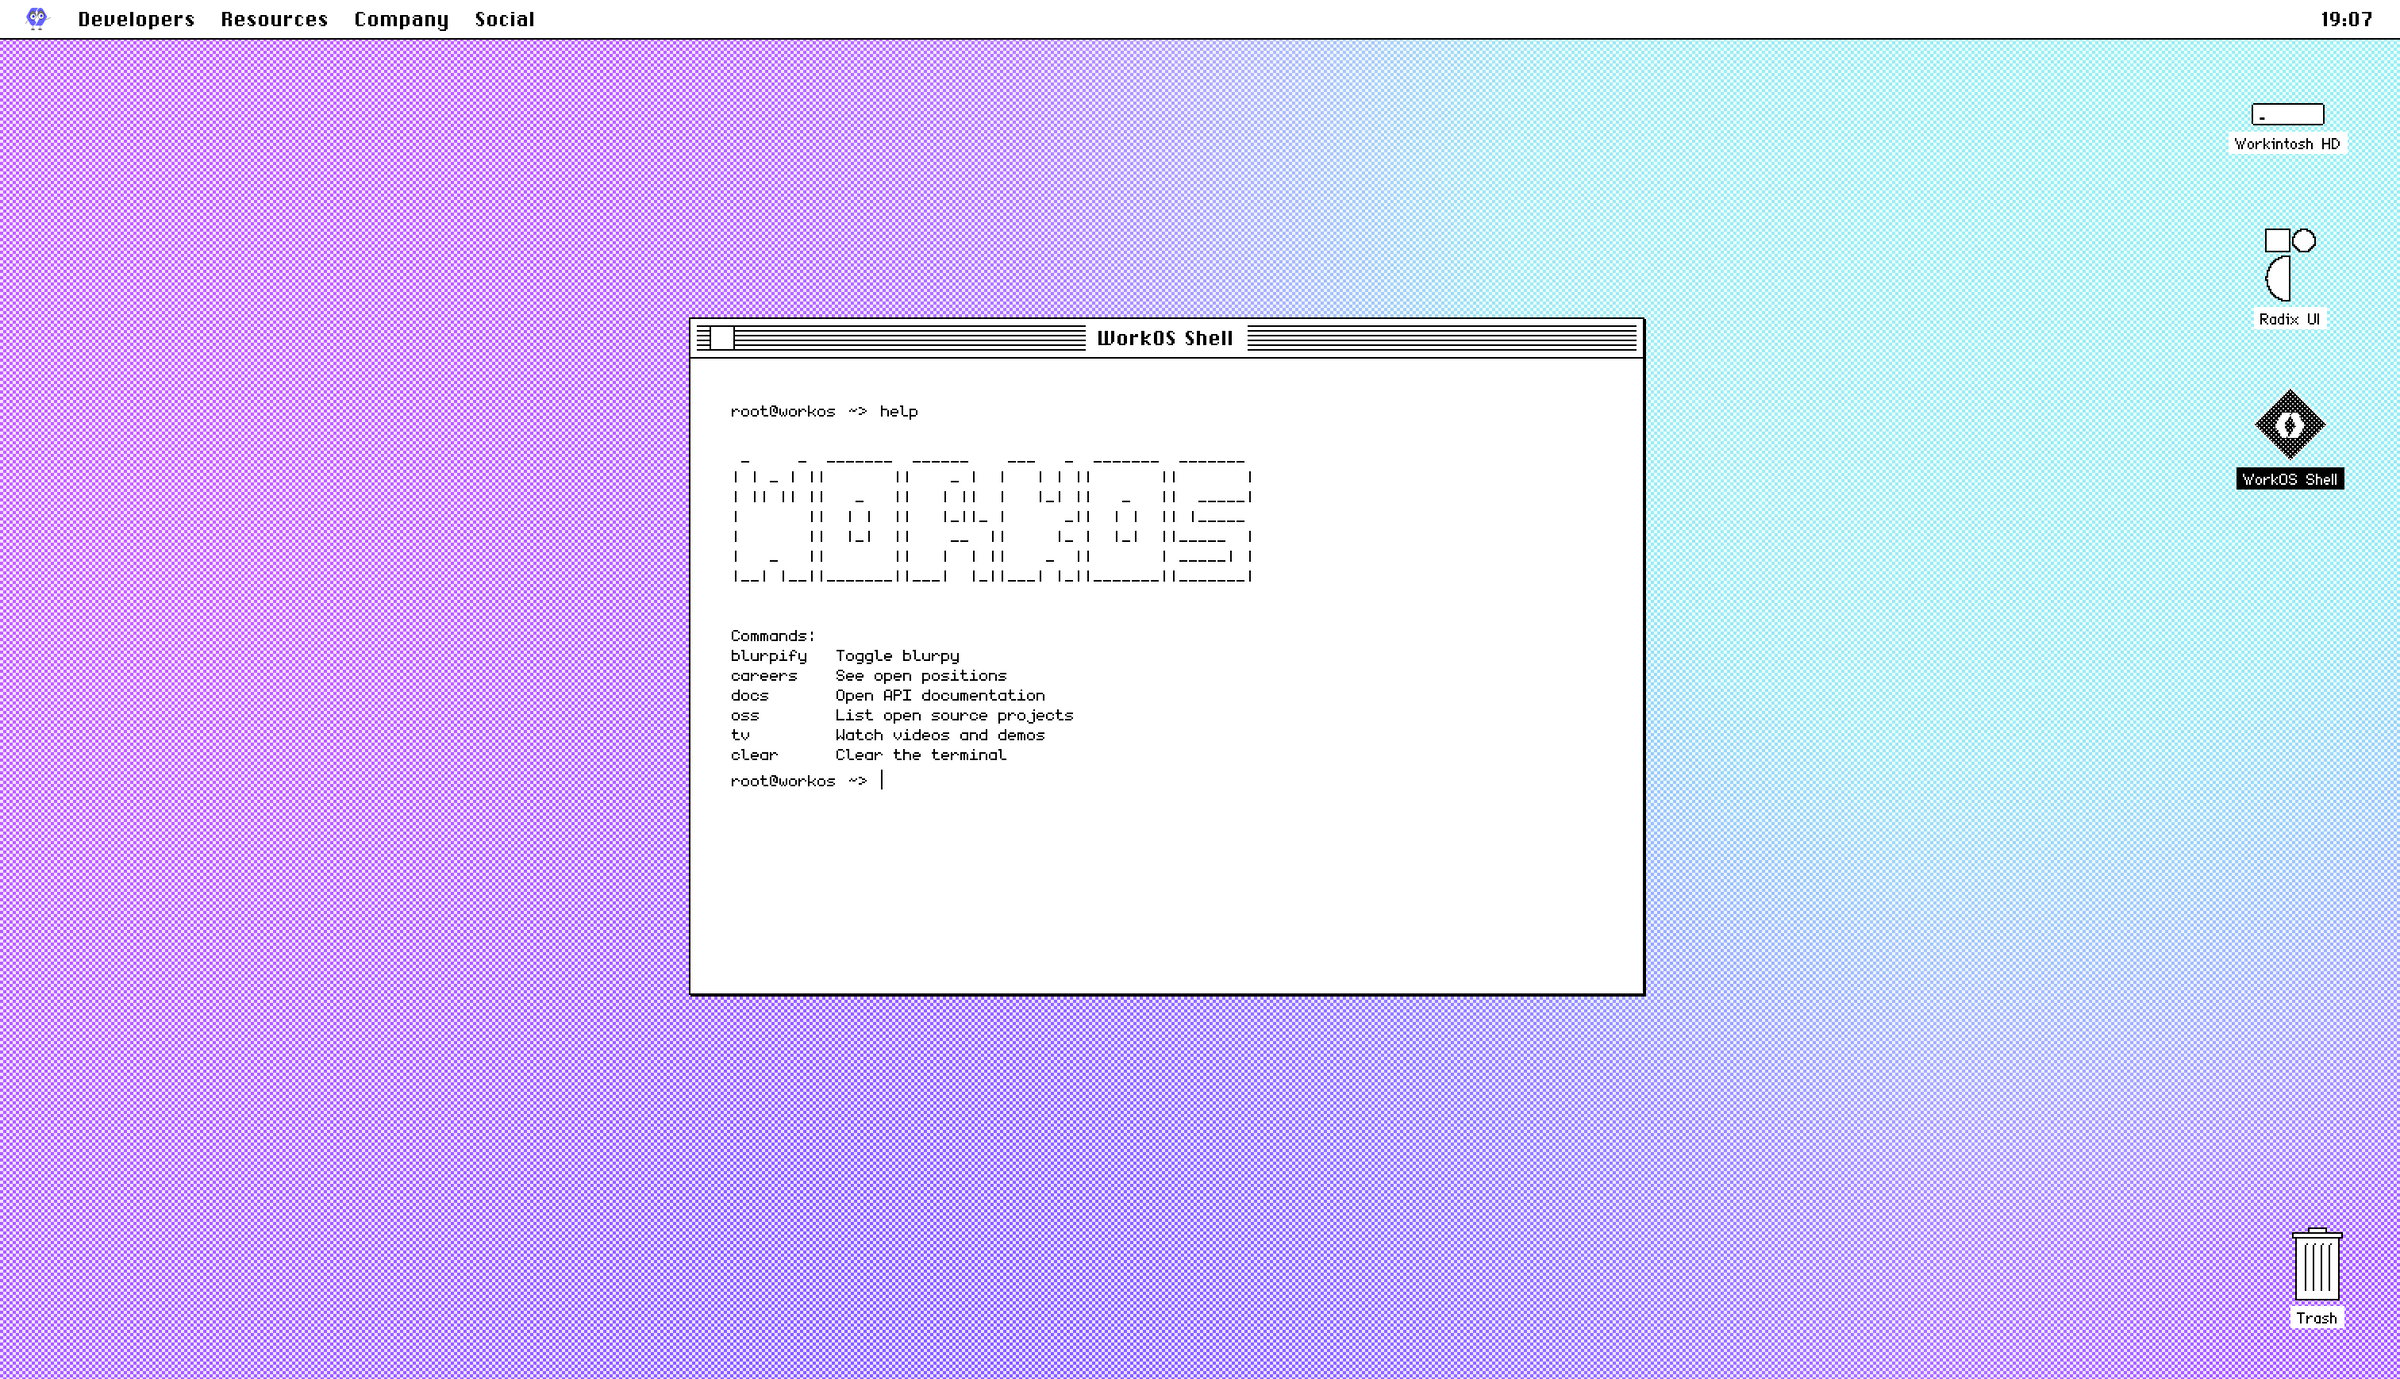The height and width of the screenshot is (1379, 2400).
Task: Open the Developers menu
Action: pos(136,19)
